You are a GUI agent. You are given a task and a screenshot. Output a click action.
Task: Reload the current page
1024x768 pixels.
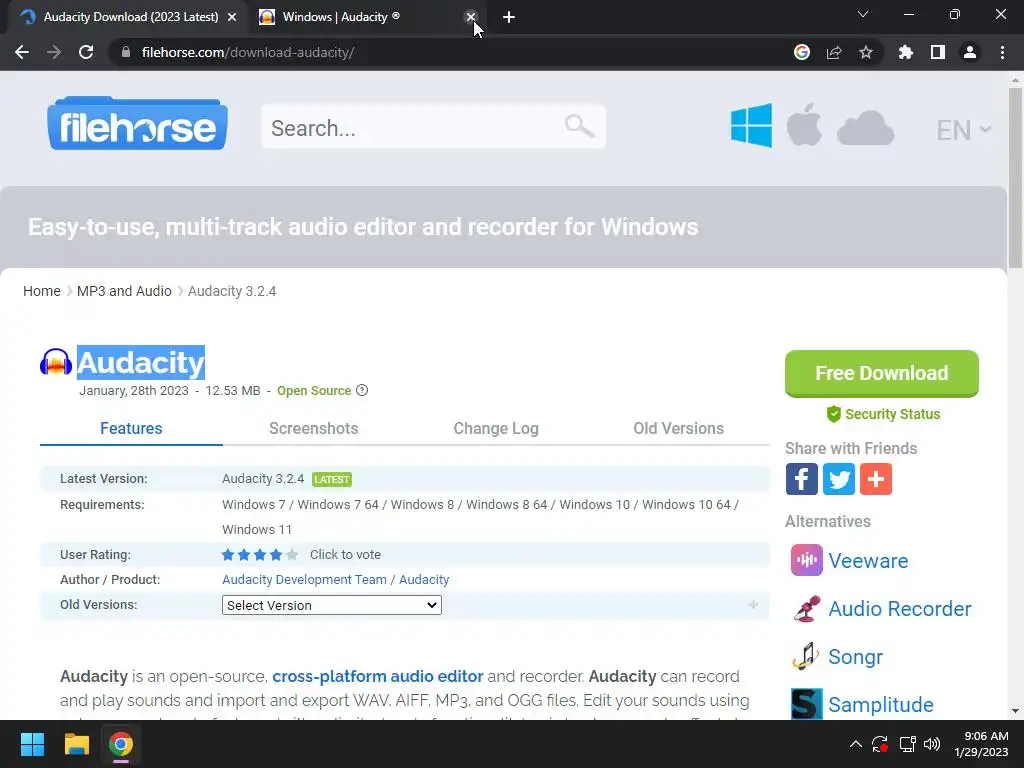click(x=86, y=52)
